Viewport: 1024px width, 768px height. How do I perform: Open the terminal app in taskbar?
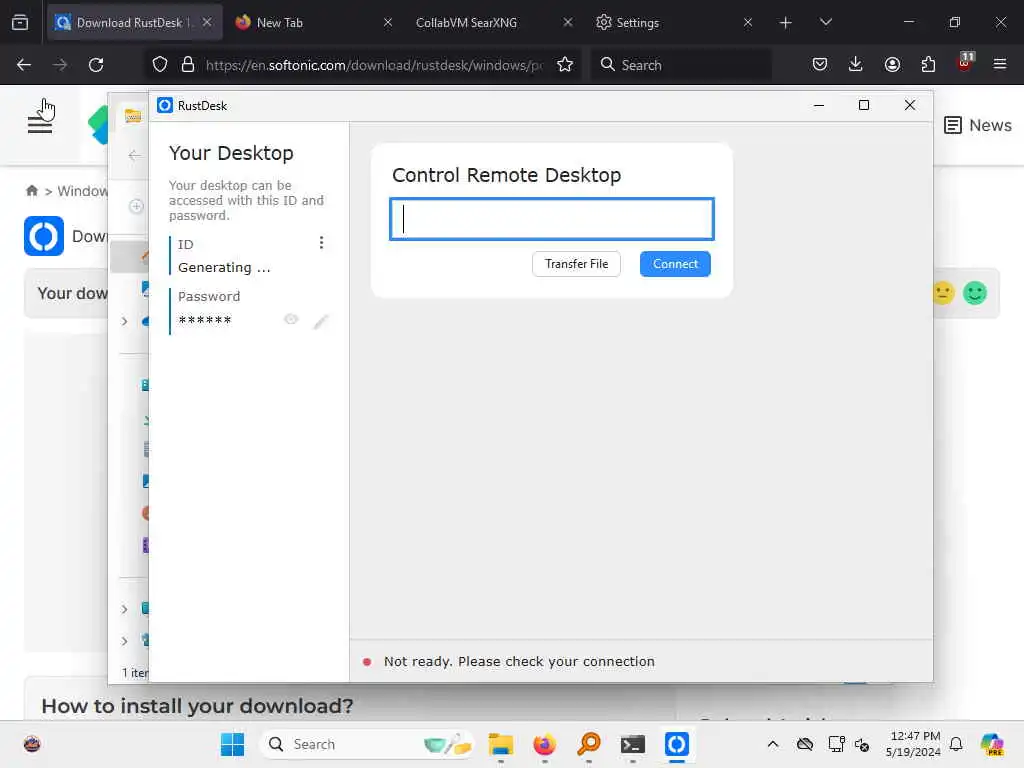tap(633, 744)
